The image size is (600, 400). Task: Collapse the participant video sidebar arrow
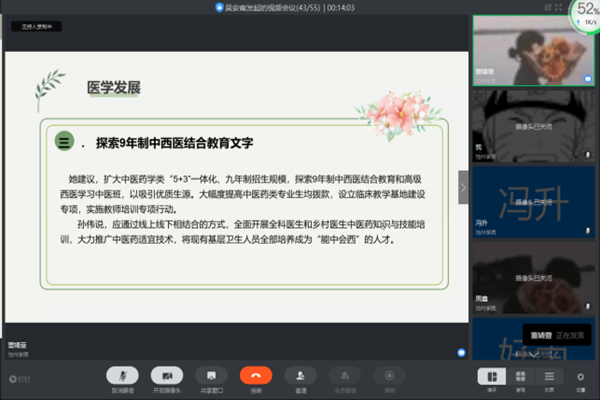click(x=463, y=187)
